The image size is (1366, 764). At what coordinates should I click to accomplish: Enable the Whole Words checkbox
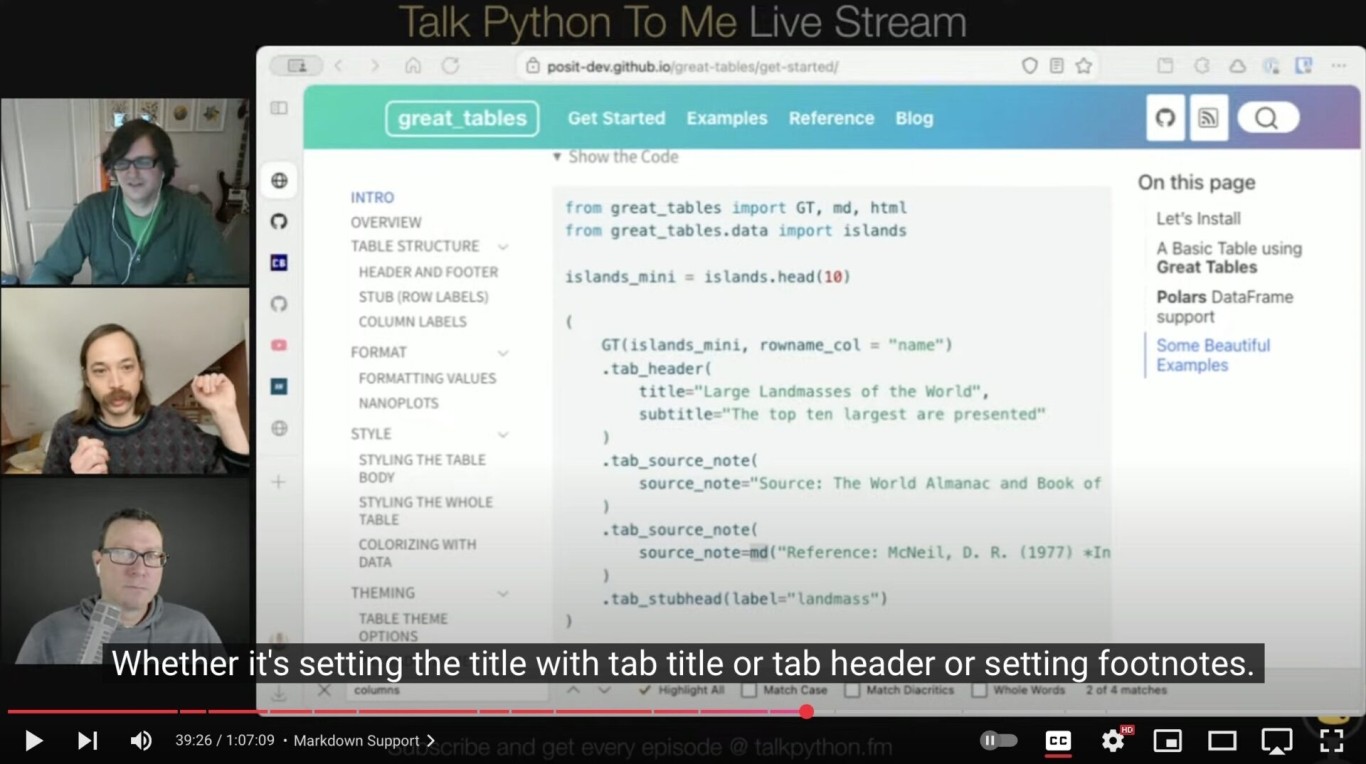979,690
